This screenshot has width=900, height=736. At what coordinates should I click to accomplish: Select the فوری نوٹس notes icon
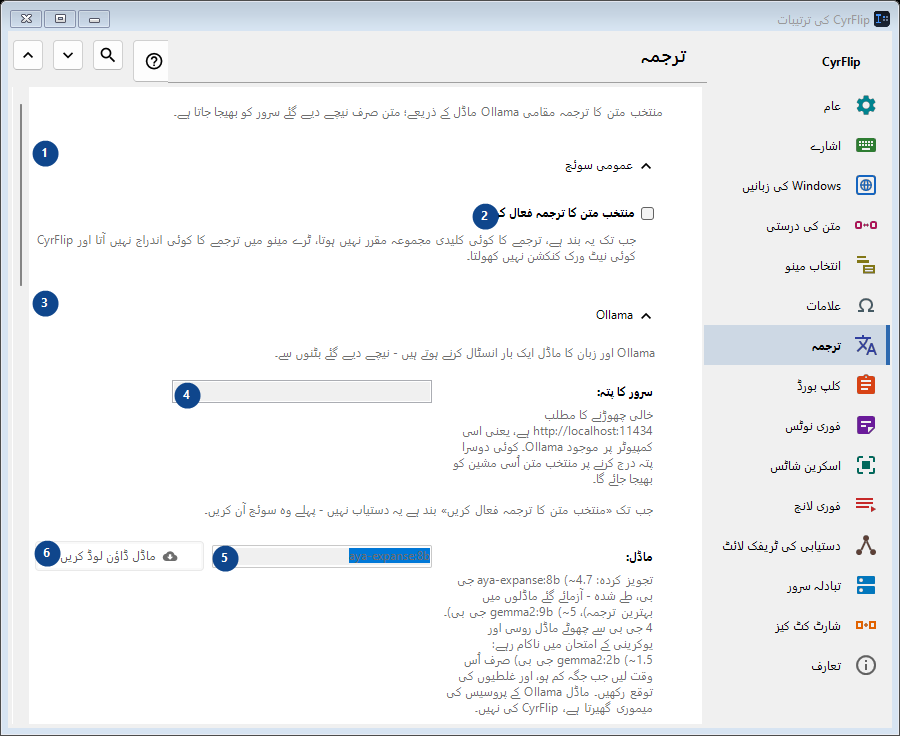[x=866, y=425]
